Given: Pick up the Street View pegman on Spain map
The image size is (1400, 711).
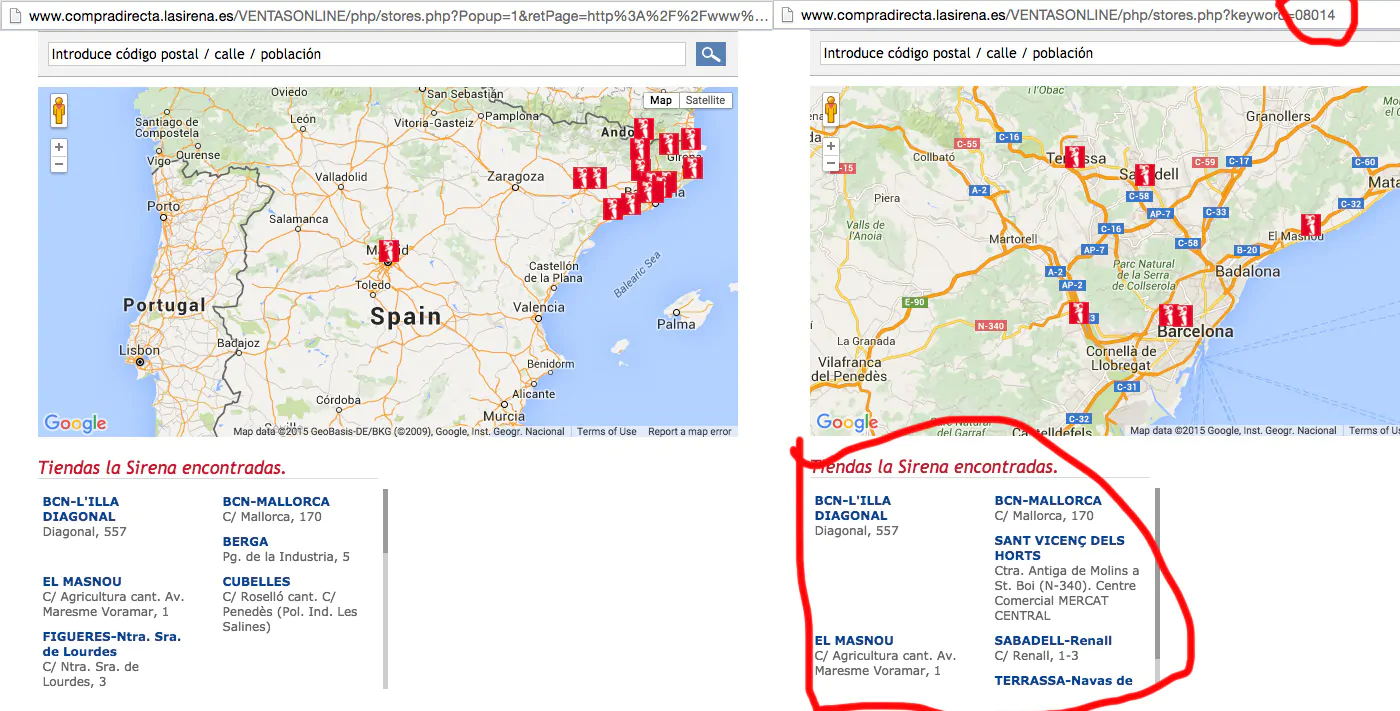Looking at the screenshot, I should point(59,110).
